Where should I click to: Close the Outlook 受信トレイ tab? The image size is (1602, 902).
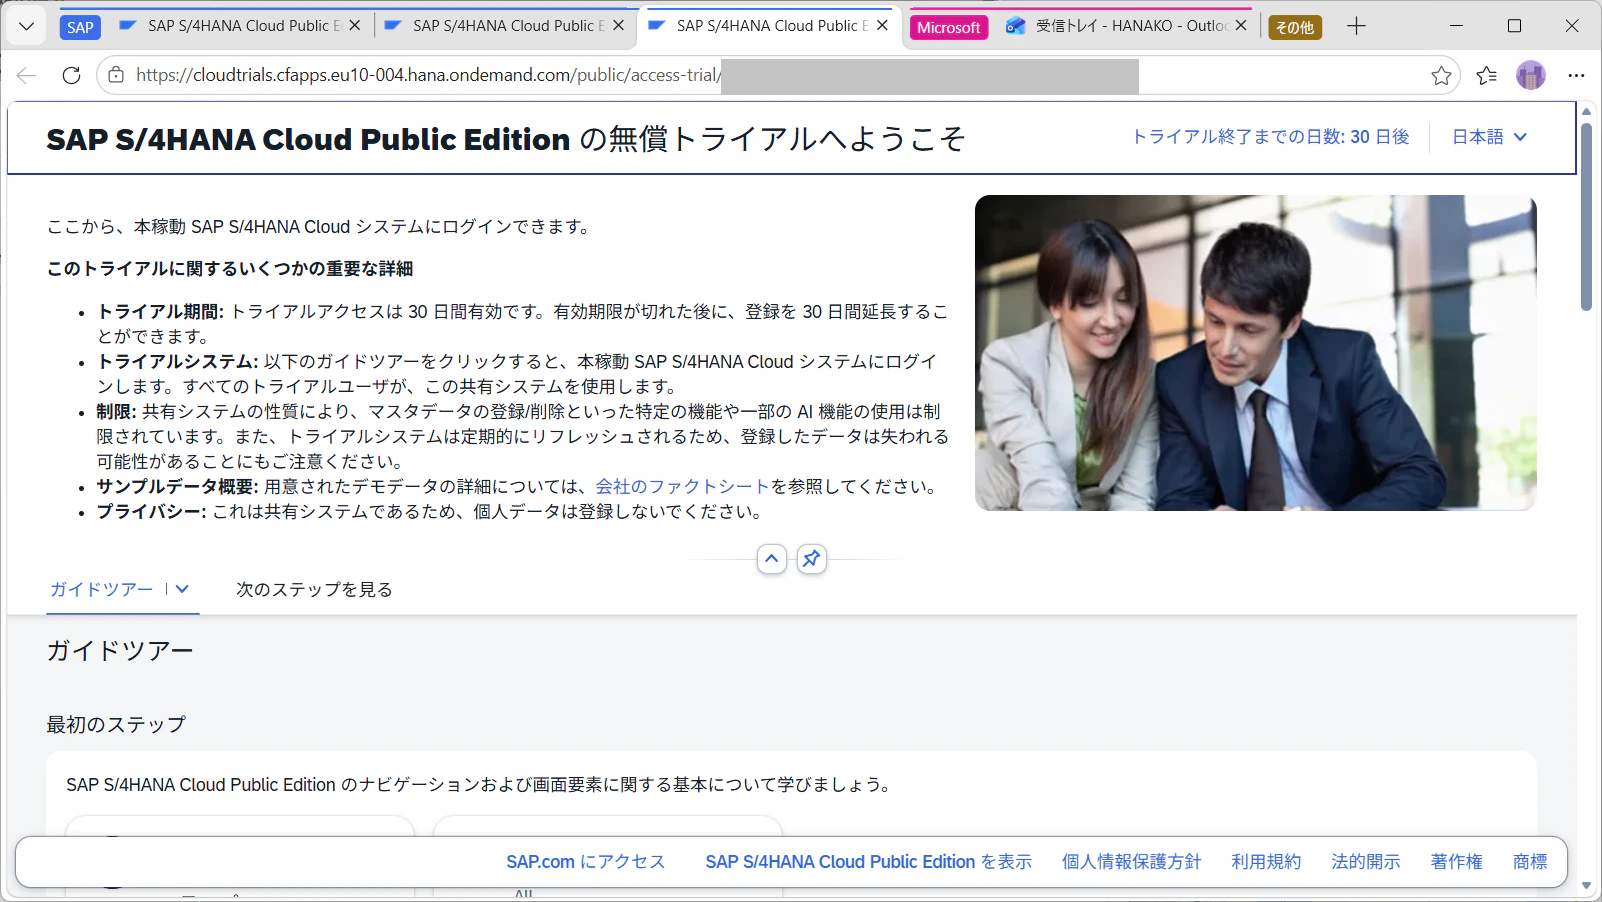1241,26
